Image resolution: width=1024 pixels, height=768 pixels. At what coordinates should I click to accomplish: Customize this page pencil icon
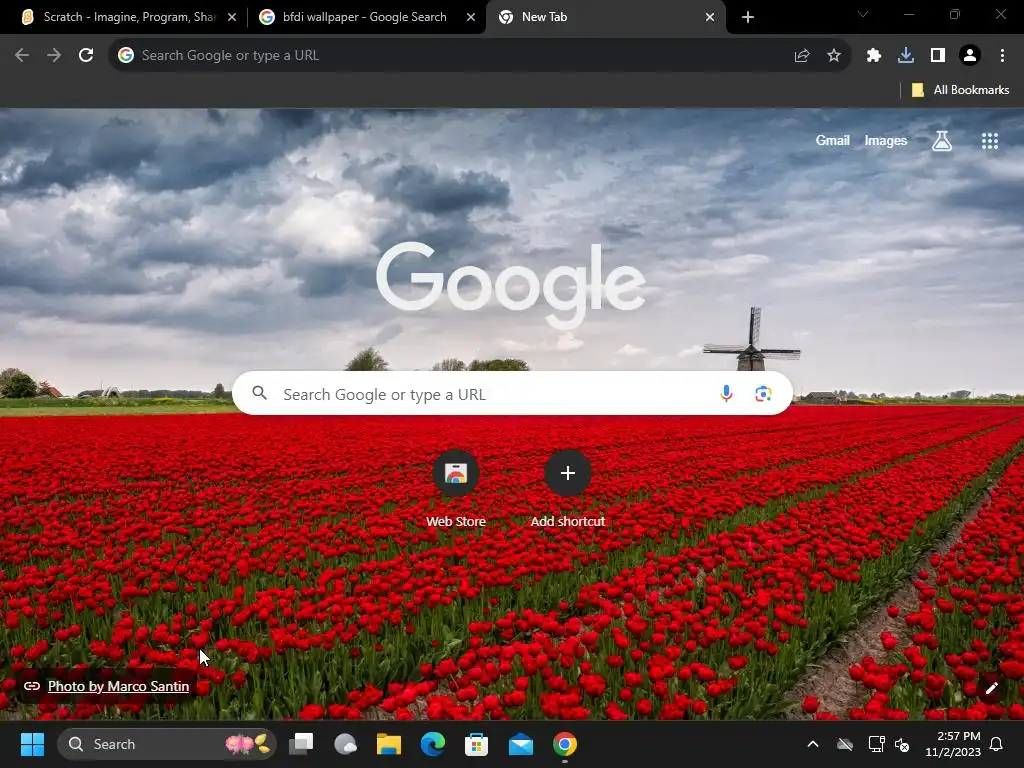pyautogui.click(x=991, y=688)
